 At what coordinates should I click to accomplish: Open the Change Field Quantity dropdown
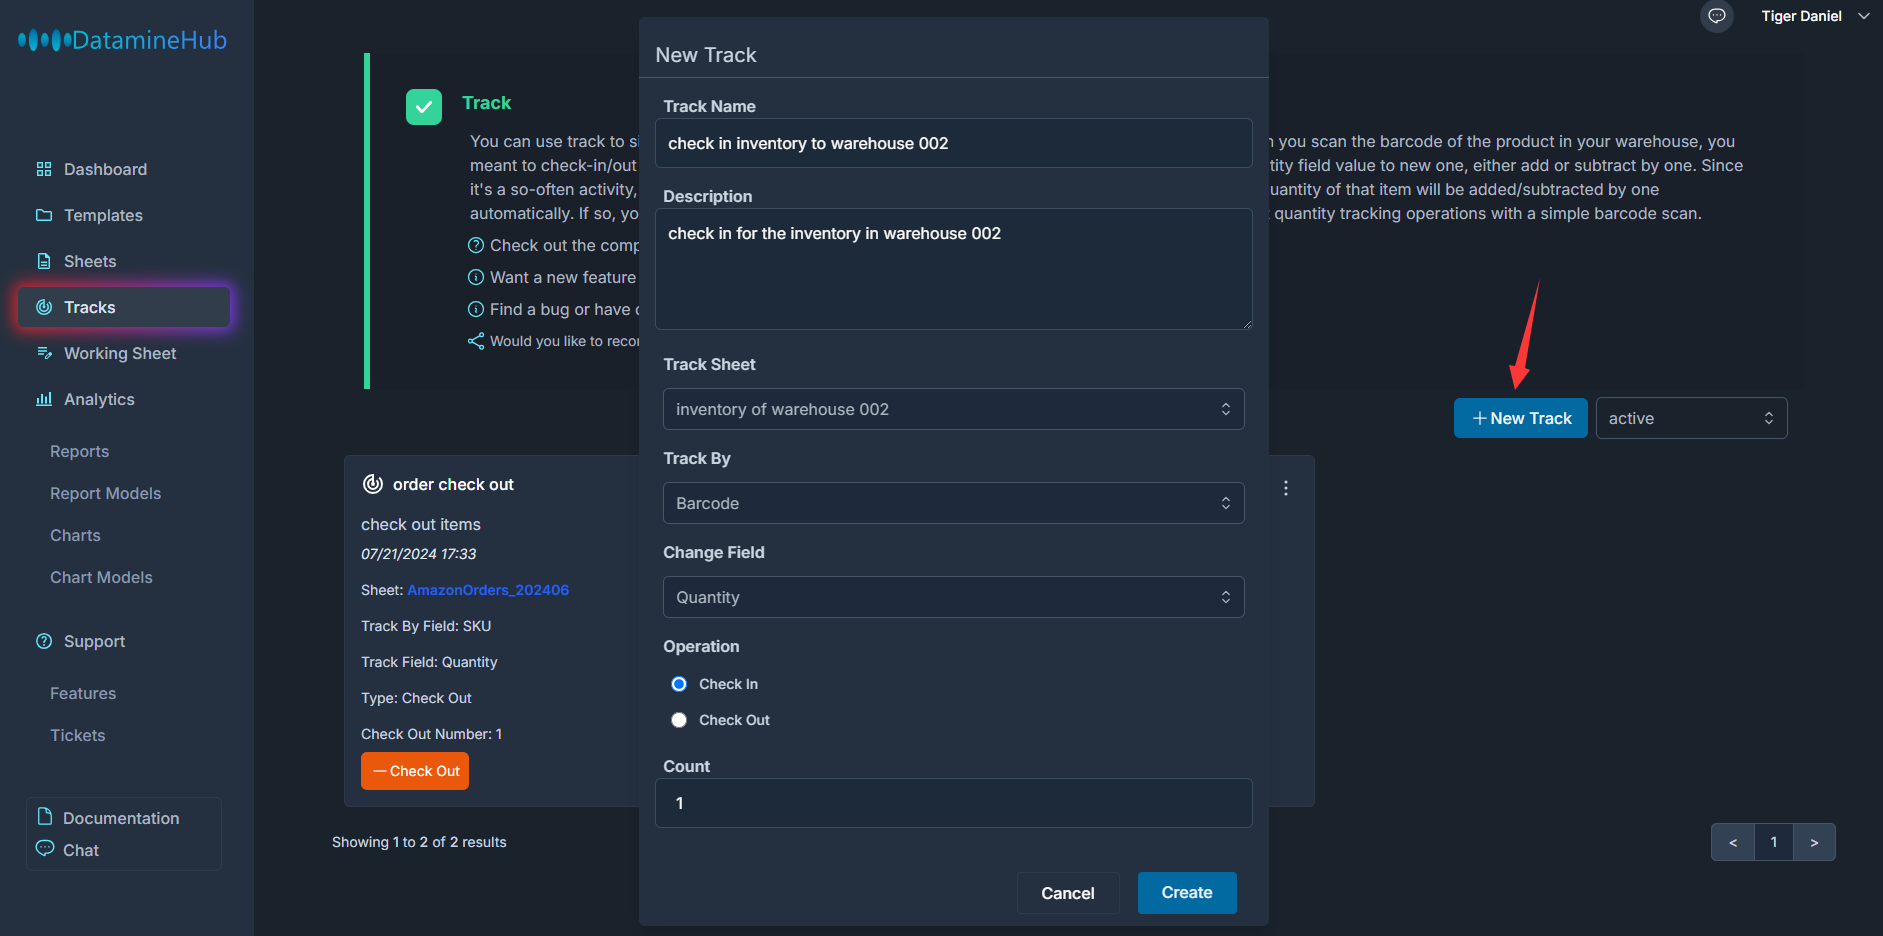click(x=954, y=597)
